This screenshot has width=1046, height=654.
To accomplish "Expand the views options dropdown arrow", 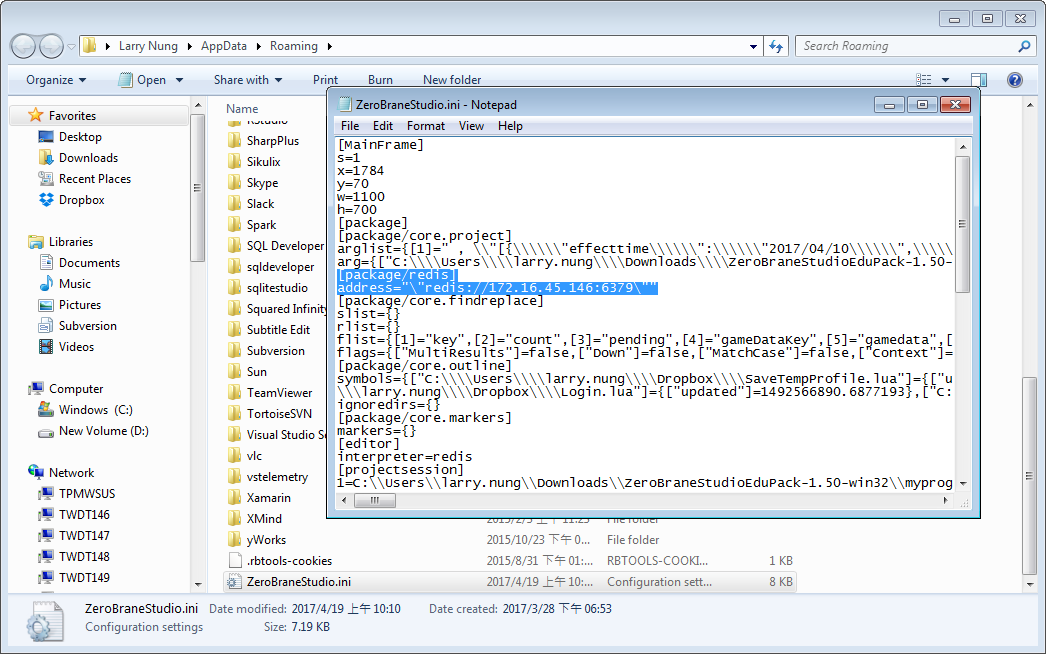I will pos(945,80).
